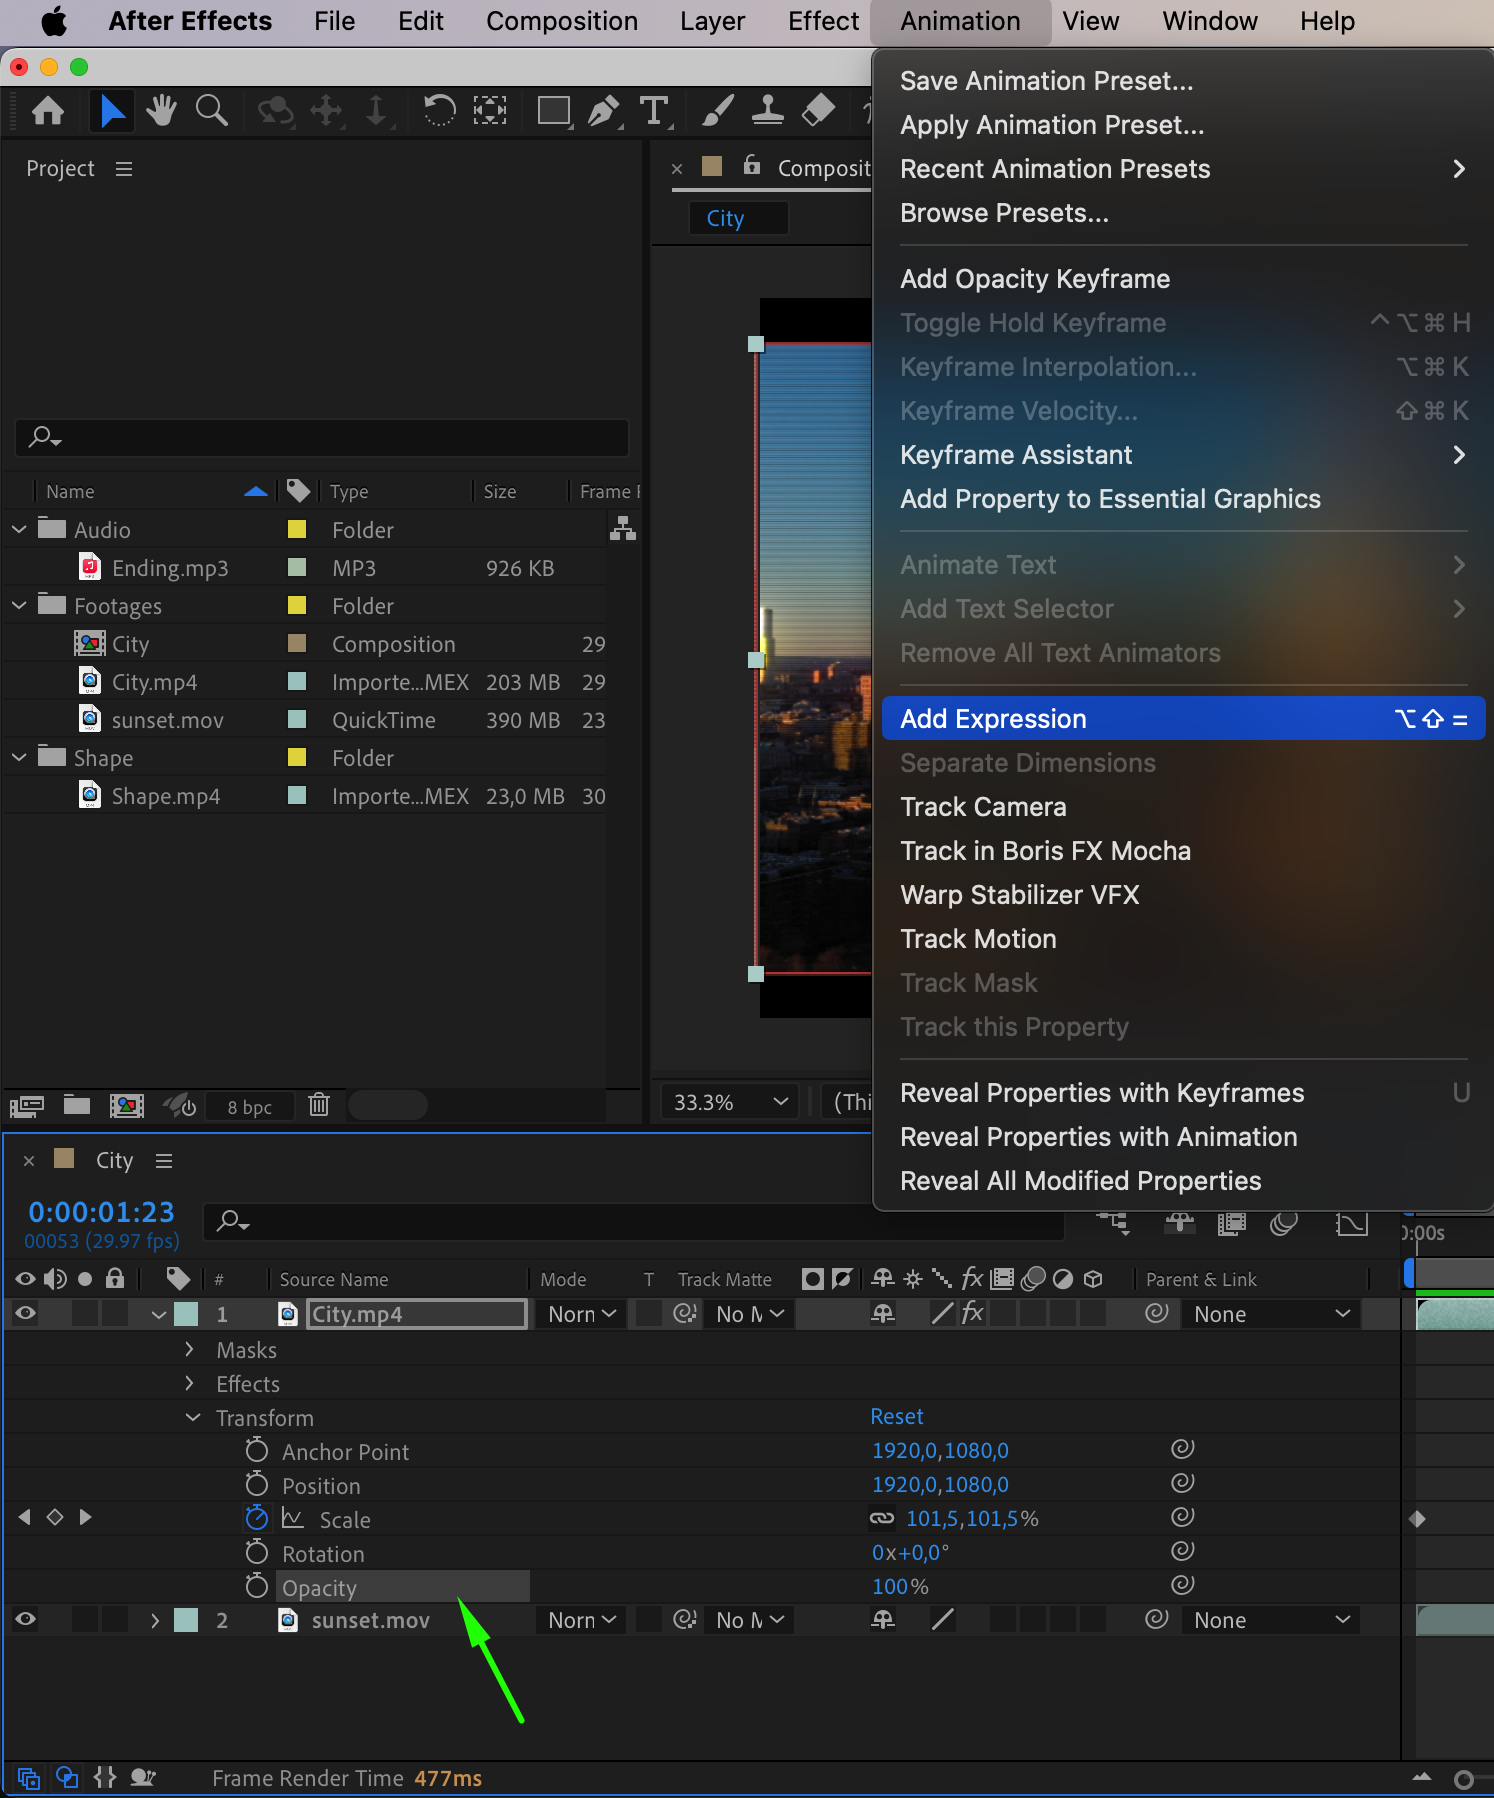Click the Reset link for Transform
1494x1798 pixels.
896,1417
